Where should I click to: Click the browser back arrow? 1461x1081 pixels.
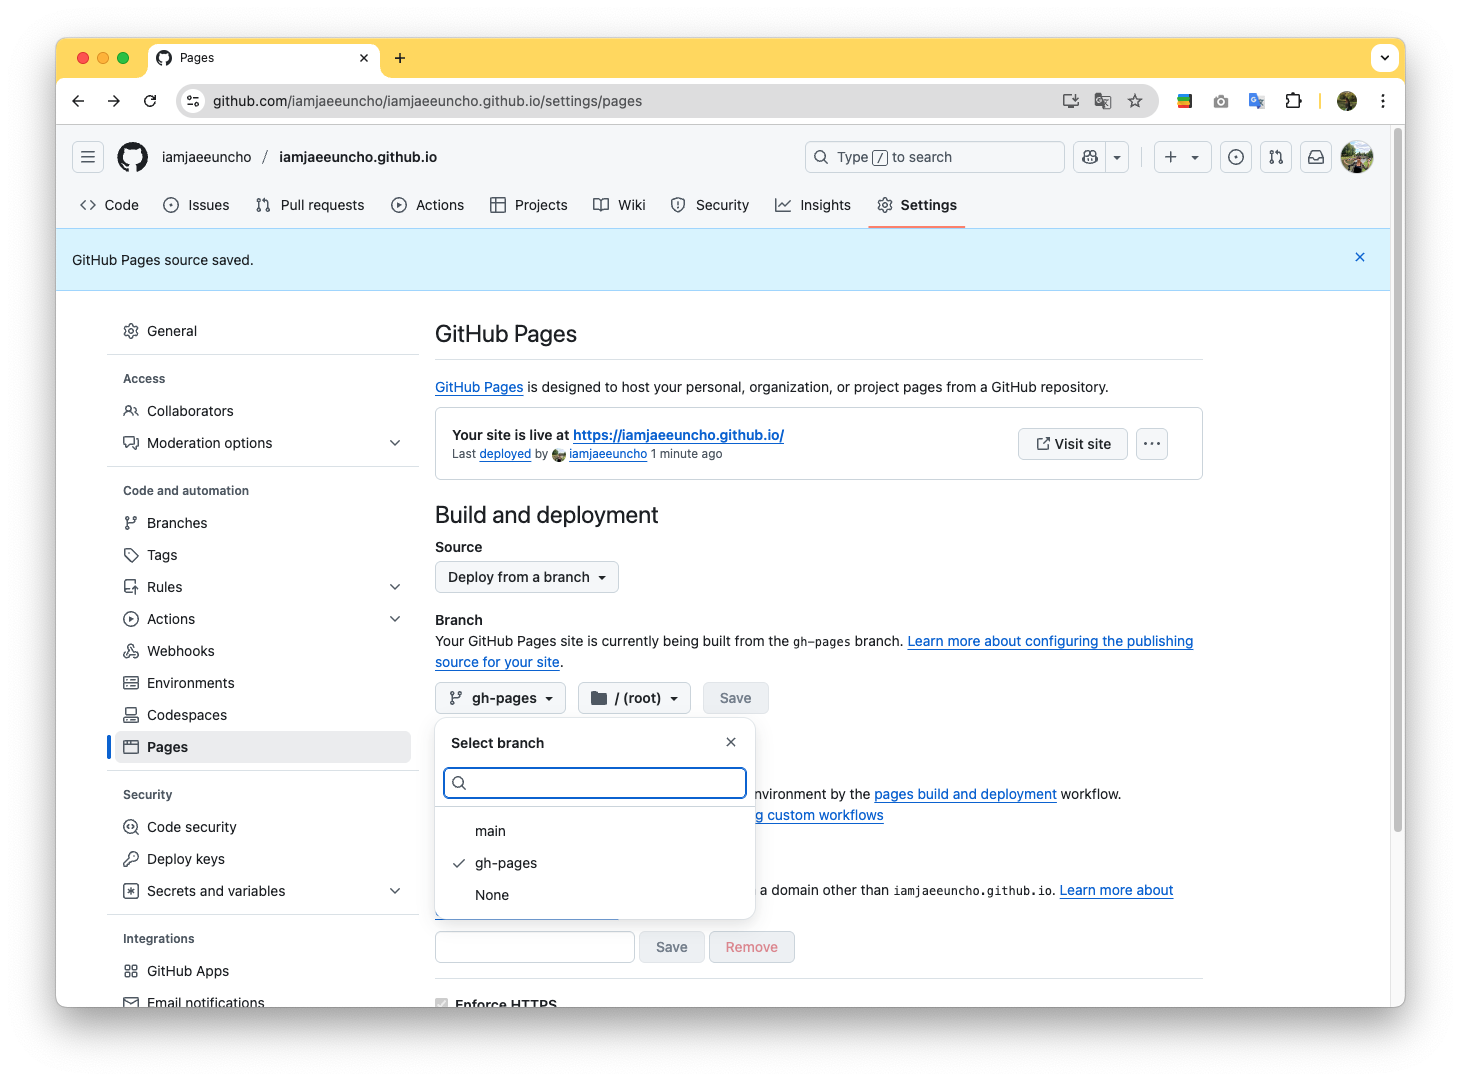pos(78,101)
